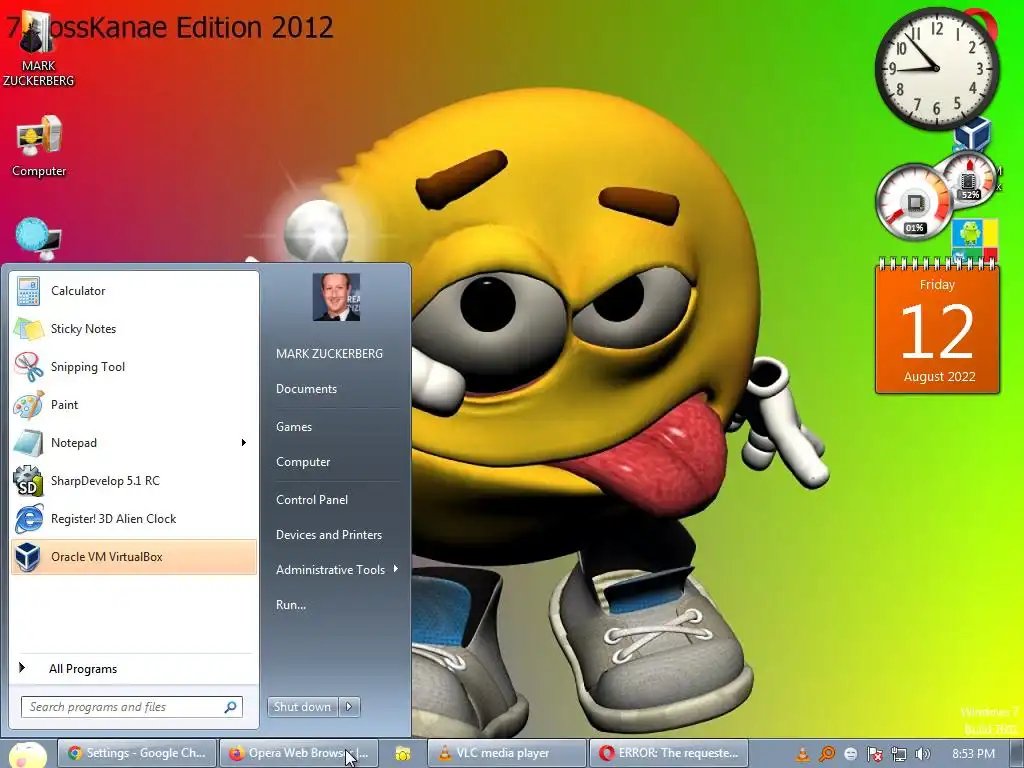Click the Android tile desktop icon
This screenshot has height=768, width=1024.
coord(974,240)
